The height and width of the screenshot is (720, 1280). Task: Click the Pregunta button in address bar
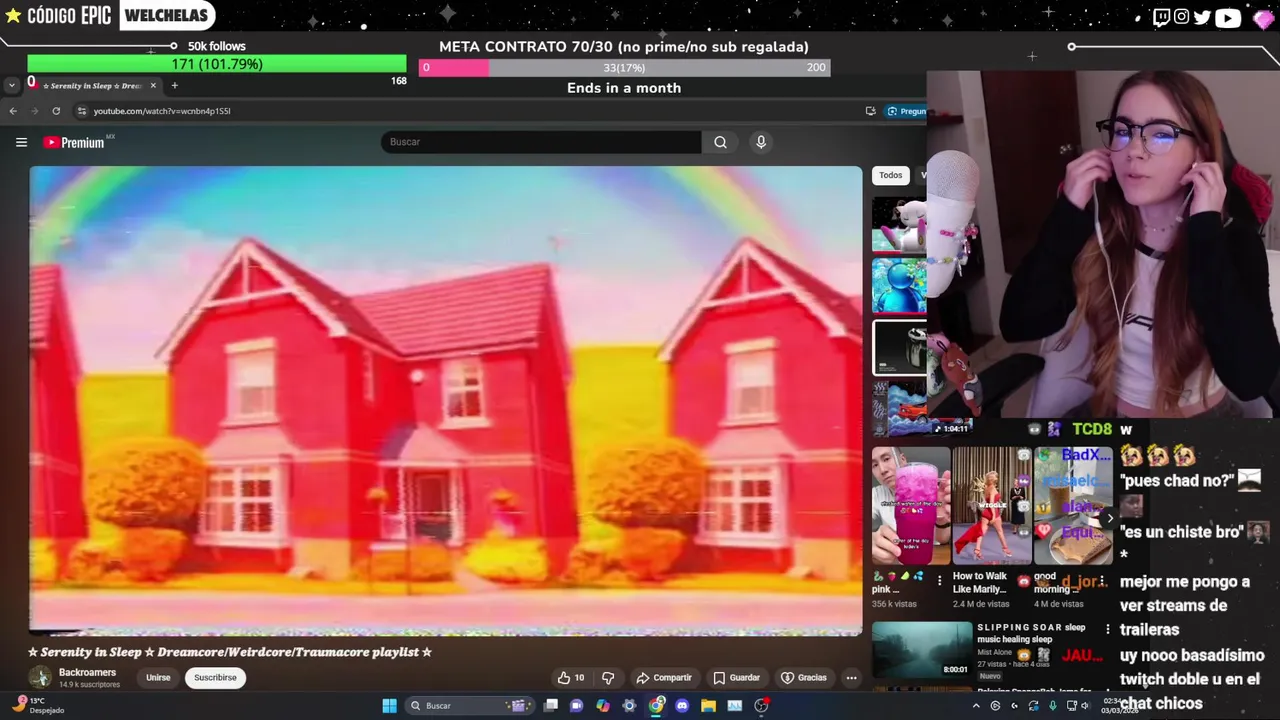pyautogui.click(x=906, y=111)
